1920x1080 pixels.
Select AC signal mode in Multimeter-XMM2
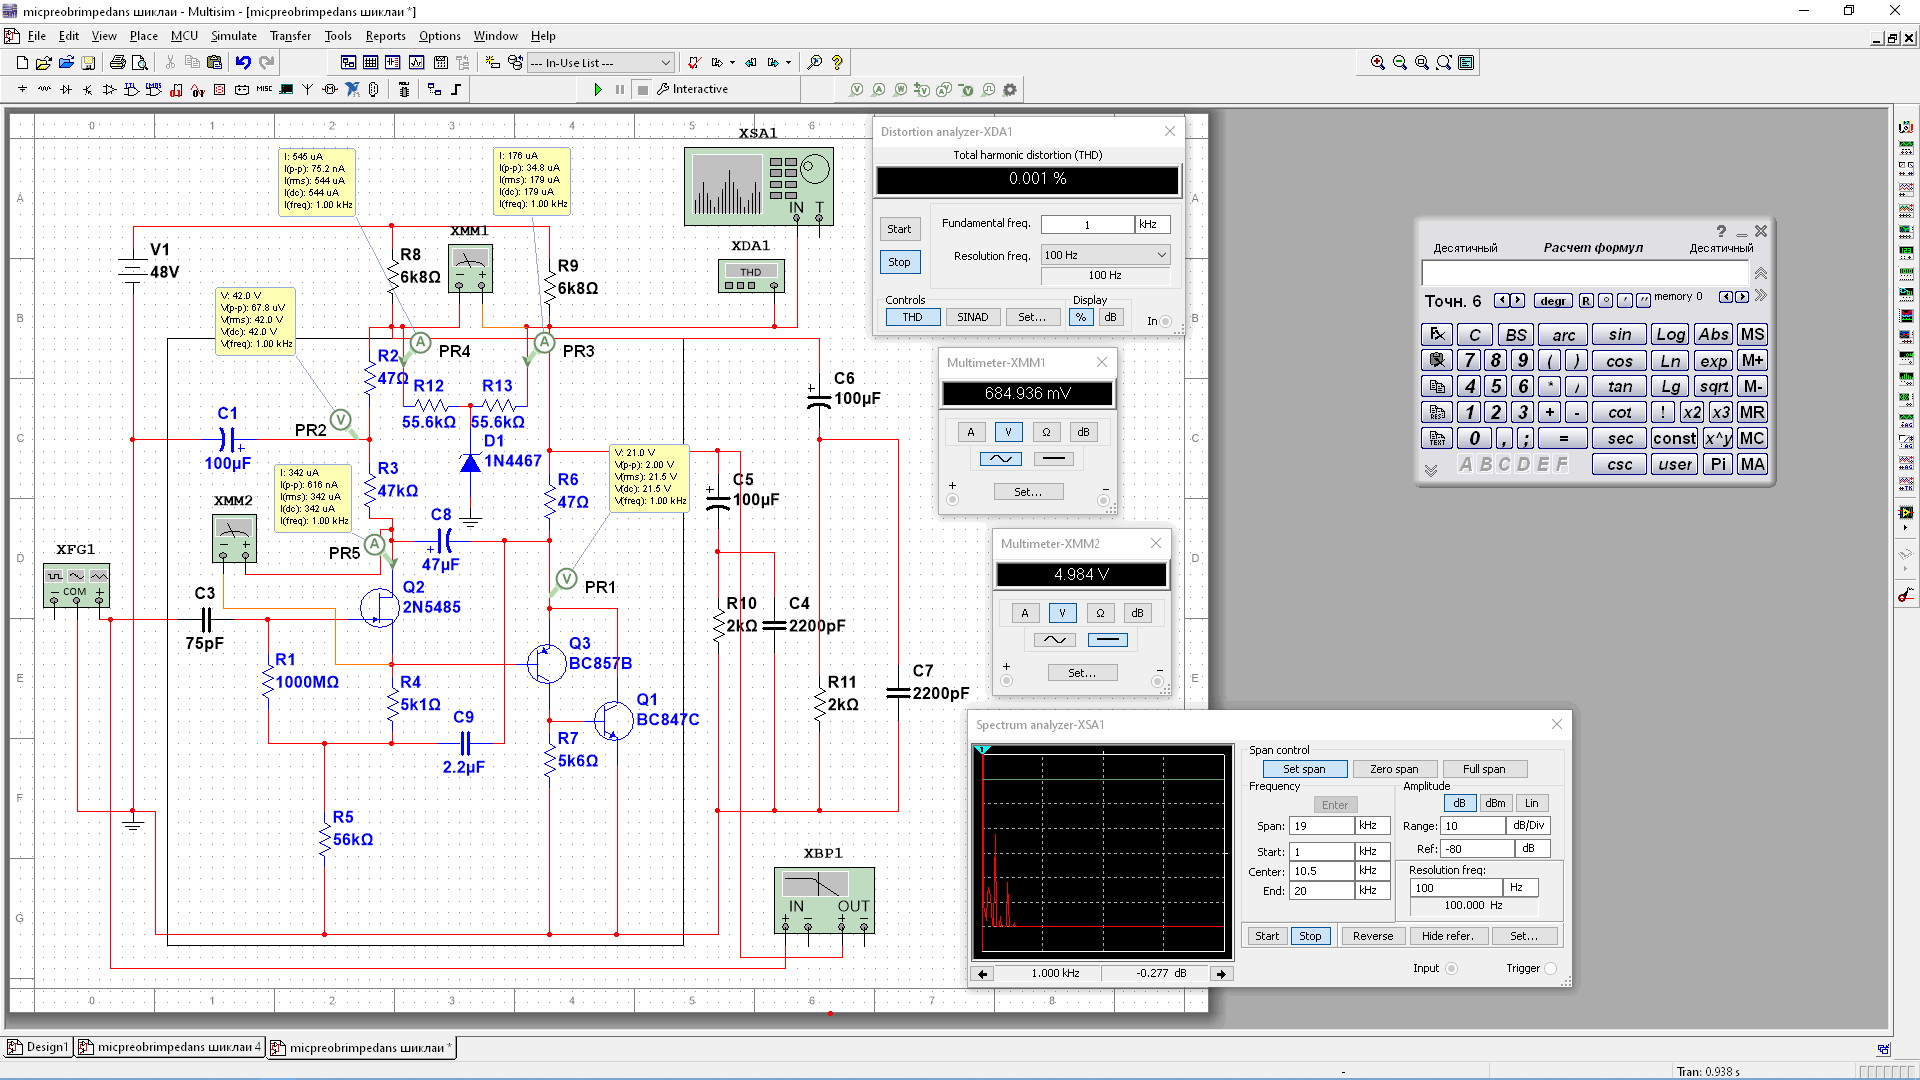[x=1054, y=640]
